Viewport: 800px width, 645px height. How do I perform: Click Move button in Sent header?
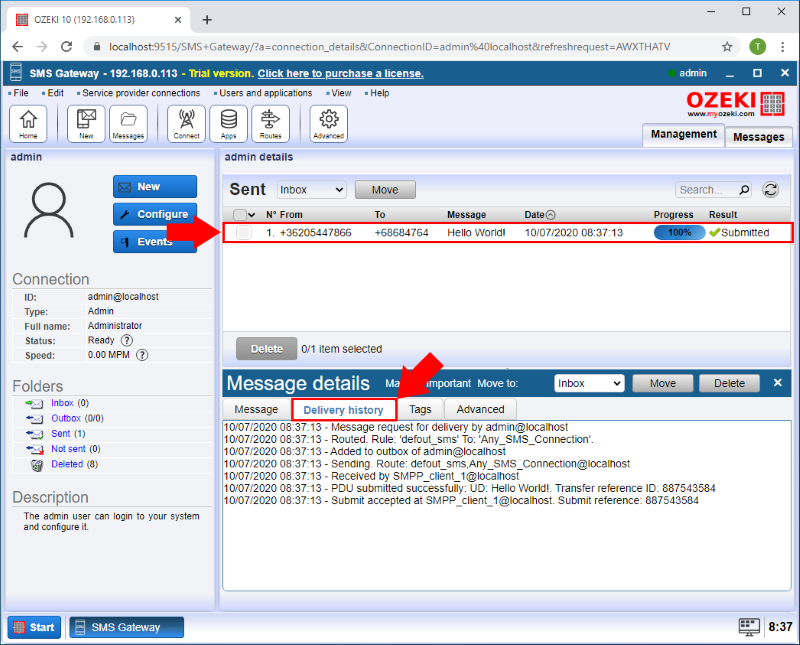385,190
